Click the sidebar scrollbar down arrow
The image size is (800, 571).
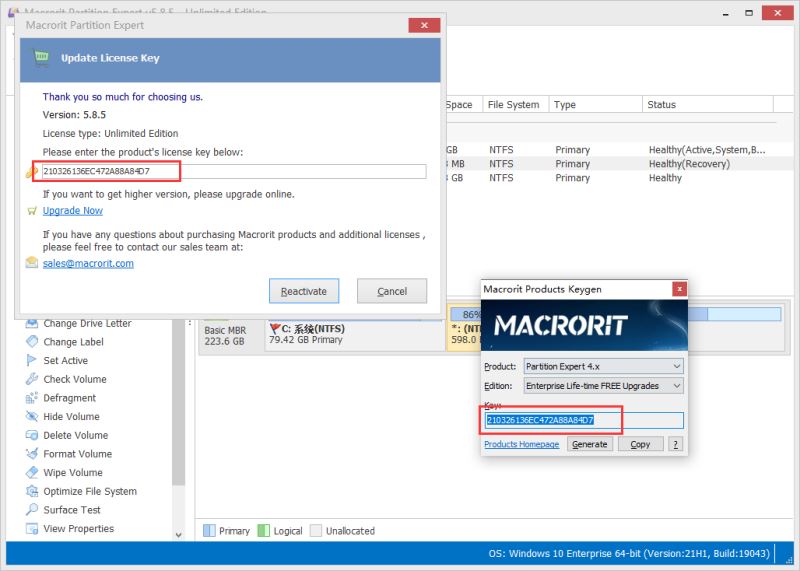(x=179, y=535)
